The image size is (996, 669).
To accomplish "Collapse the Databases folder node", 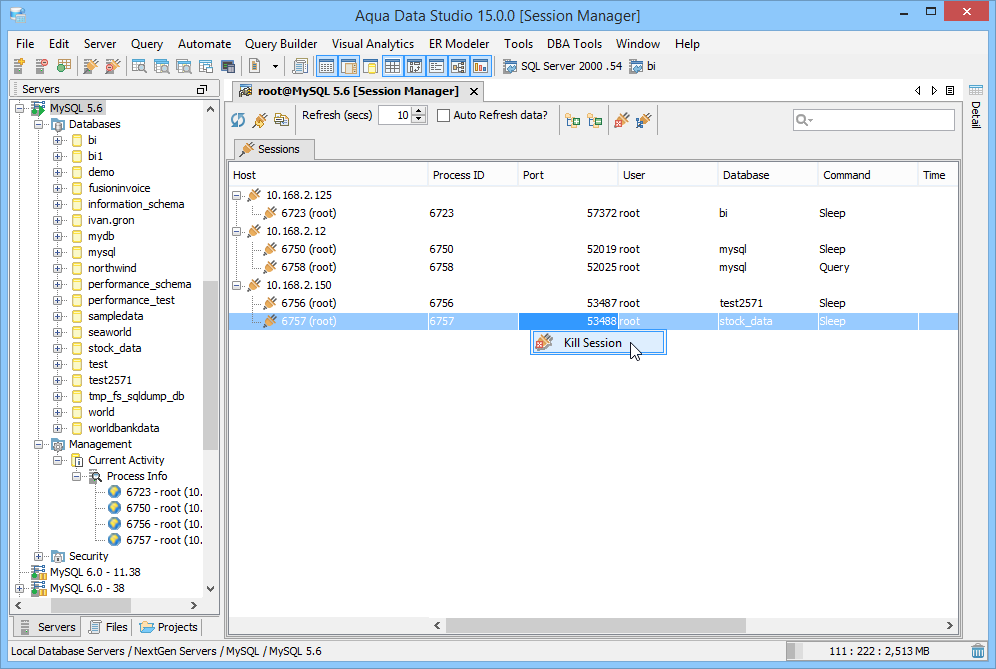I will click(x=39, y=124).
